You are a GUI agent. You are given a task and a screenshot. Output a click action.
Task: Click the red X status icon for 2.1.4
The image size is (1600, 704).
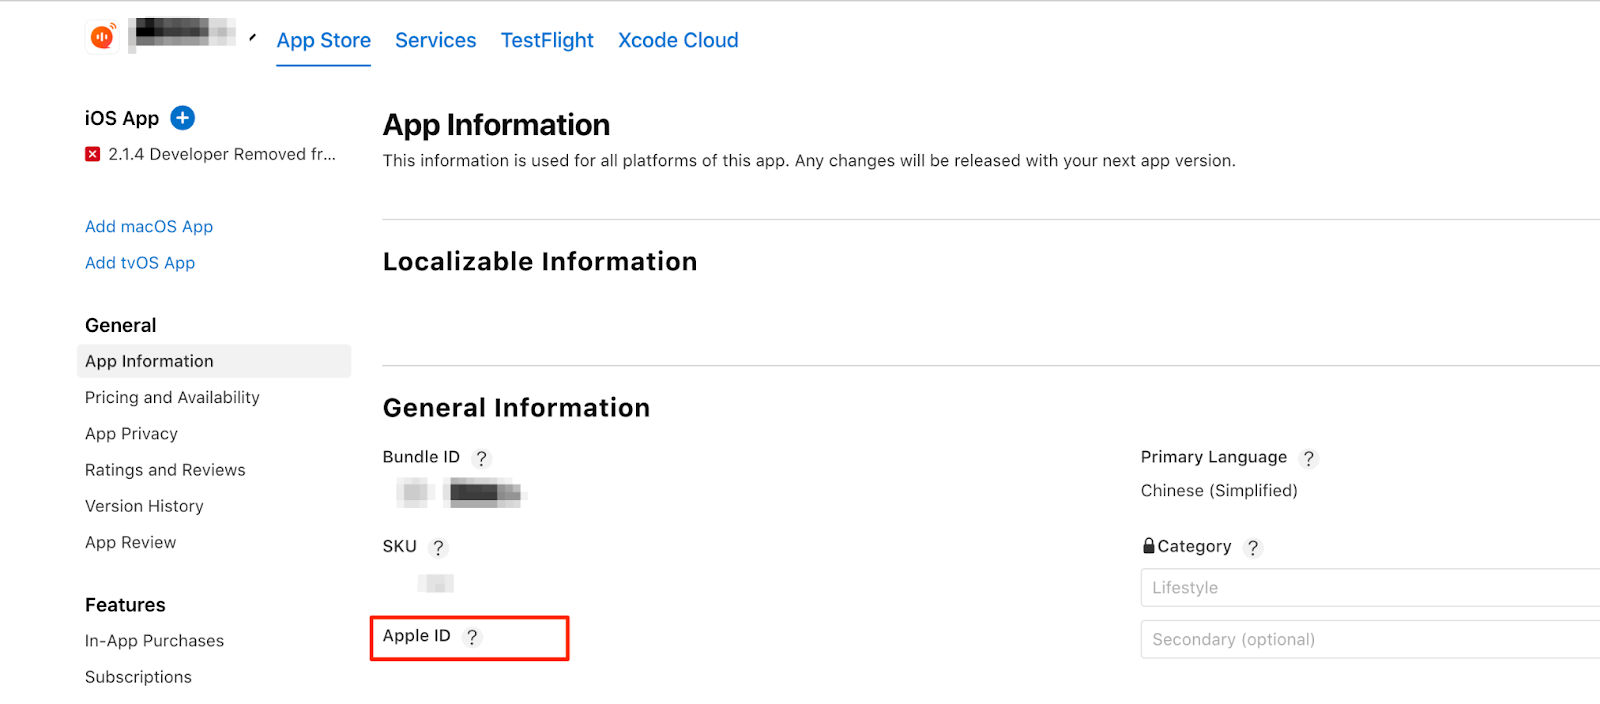click(93, 154)
